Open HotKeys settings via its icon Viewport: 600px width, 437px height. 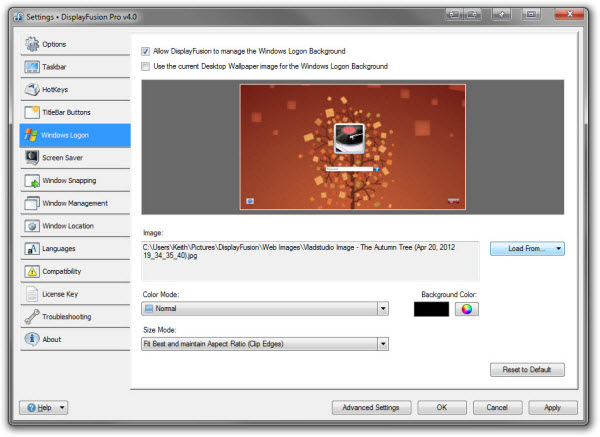32,89
